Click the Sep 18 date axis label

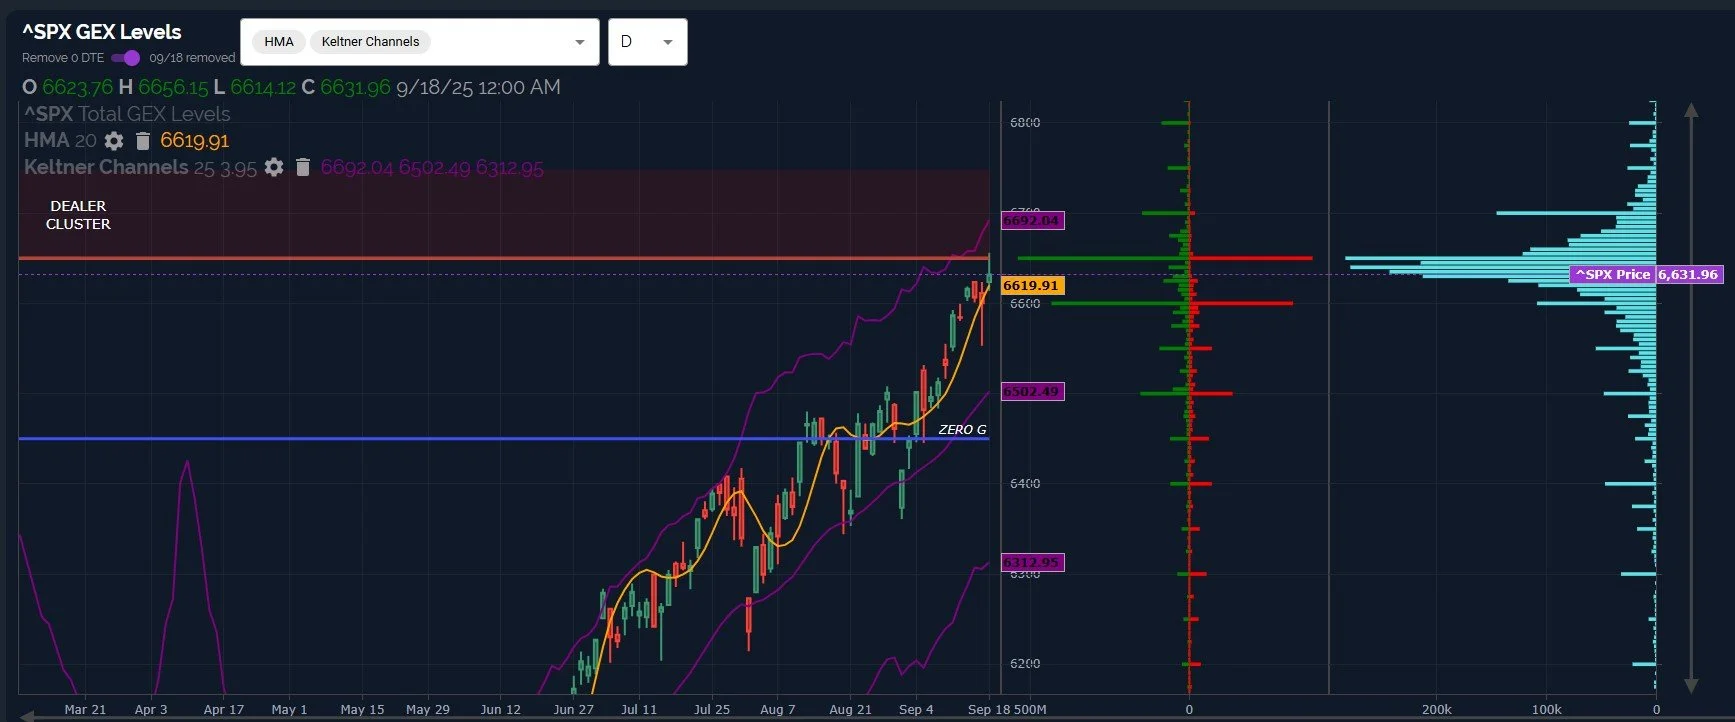(989, 709)
